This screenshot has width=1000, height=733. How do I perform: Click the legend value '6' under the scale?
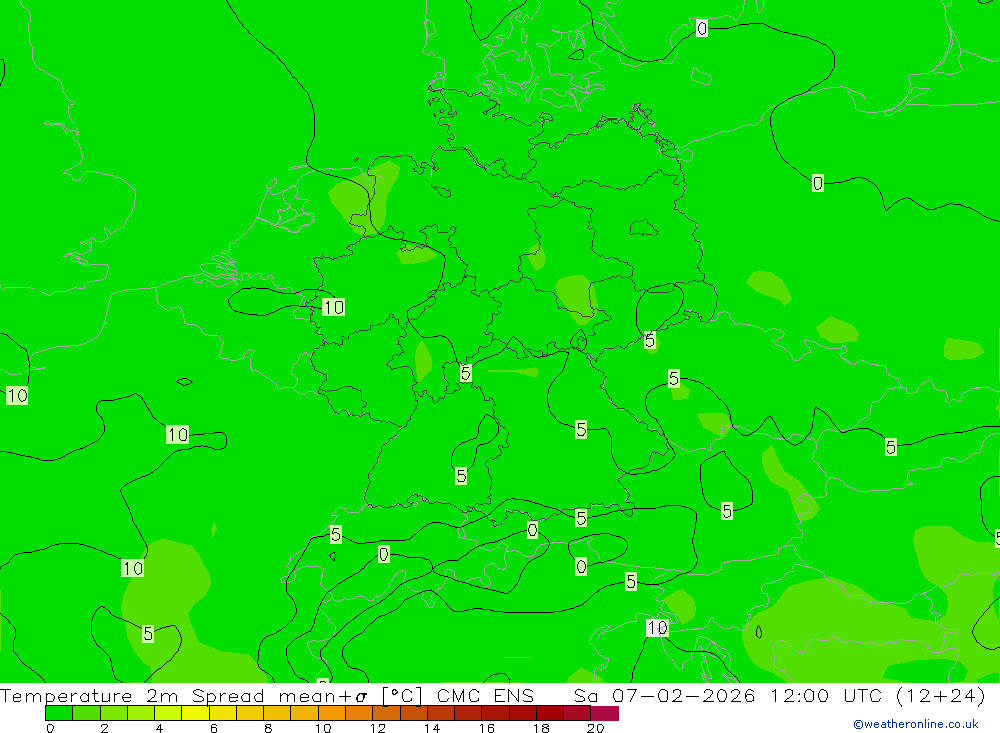point(214,728)
